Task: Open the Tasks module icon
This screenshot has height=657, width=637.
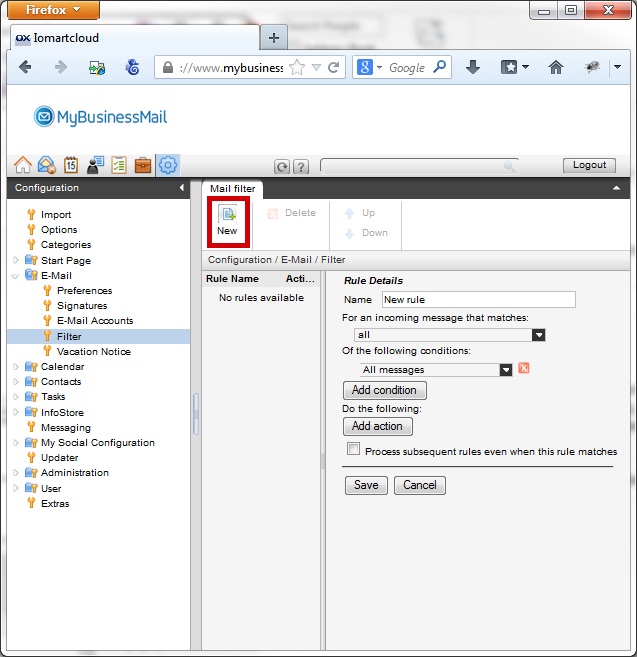Action: 119,165
